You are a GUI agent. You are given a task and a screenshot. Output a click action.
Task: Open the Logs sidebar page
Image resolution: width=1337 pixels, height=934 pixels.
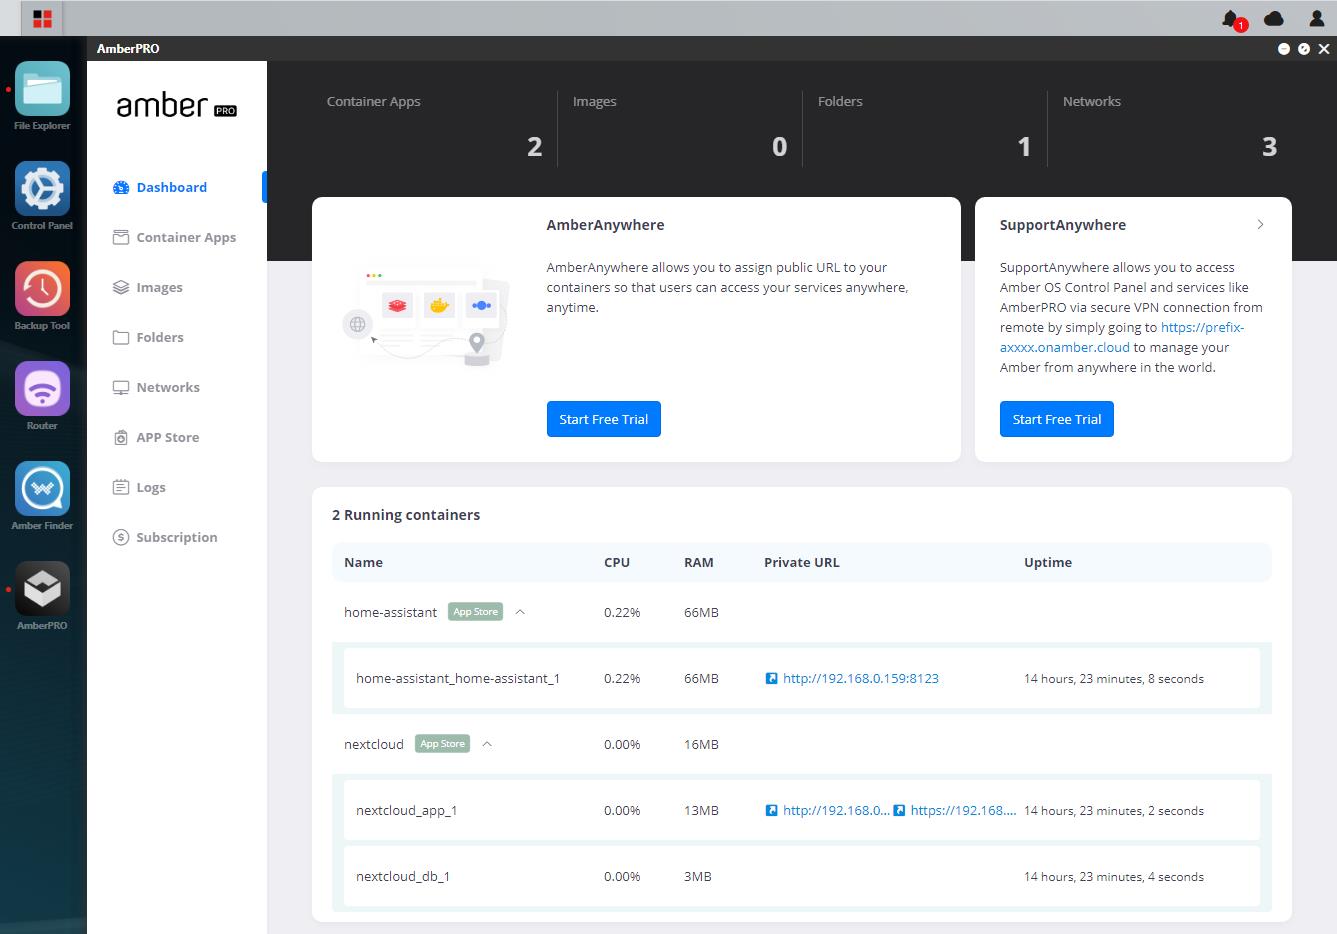151,487
